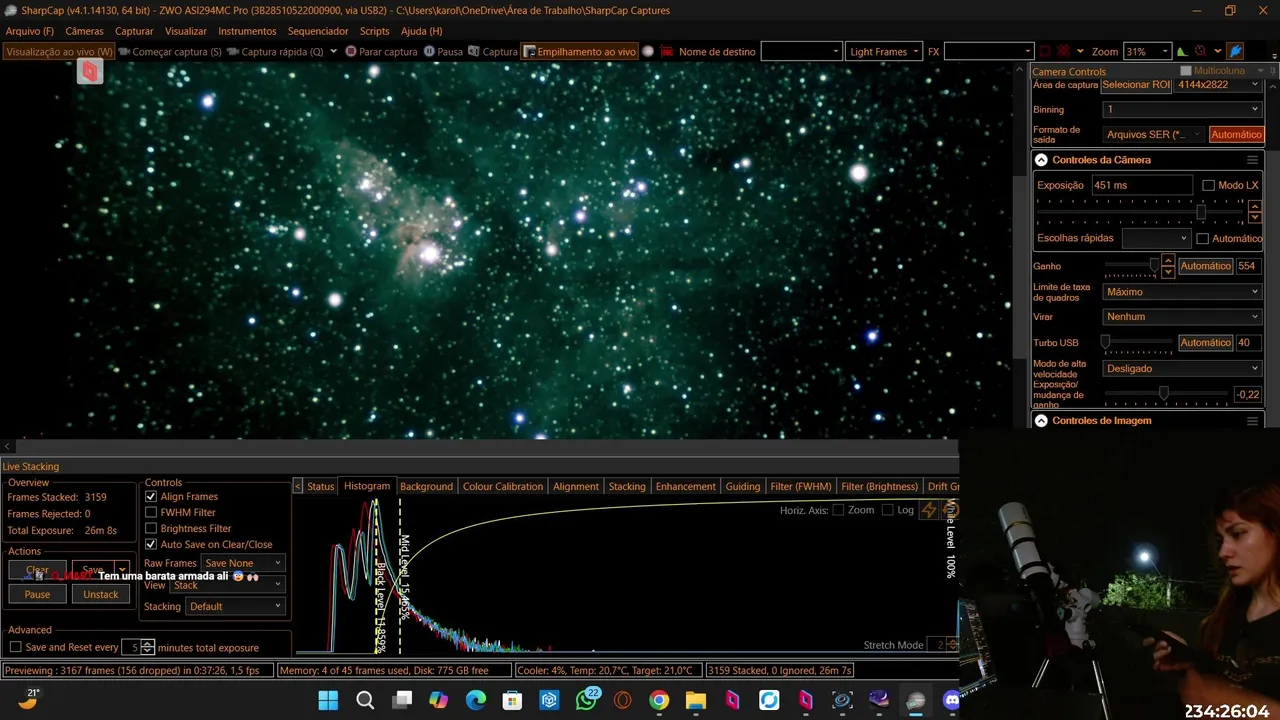This screenshot has width=1280, height=720.
Task: Switch to the Background tab
Action: [x=426, y=486]
